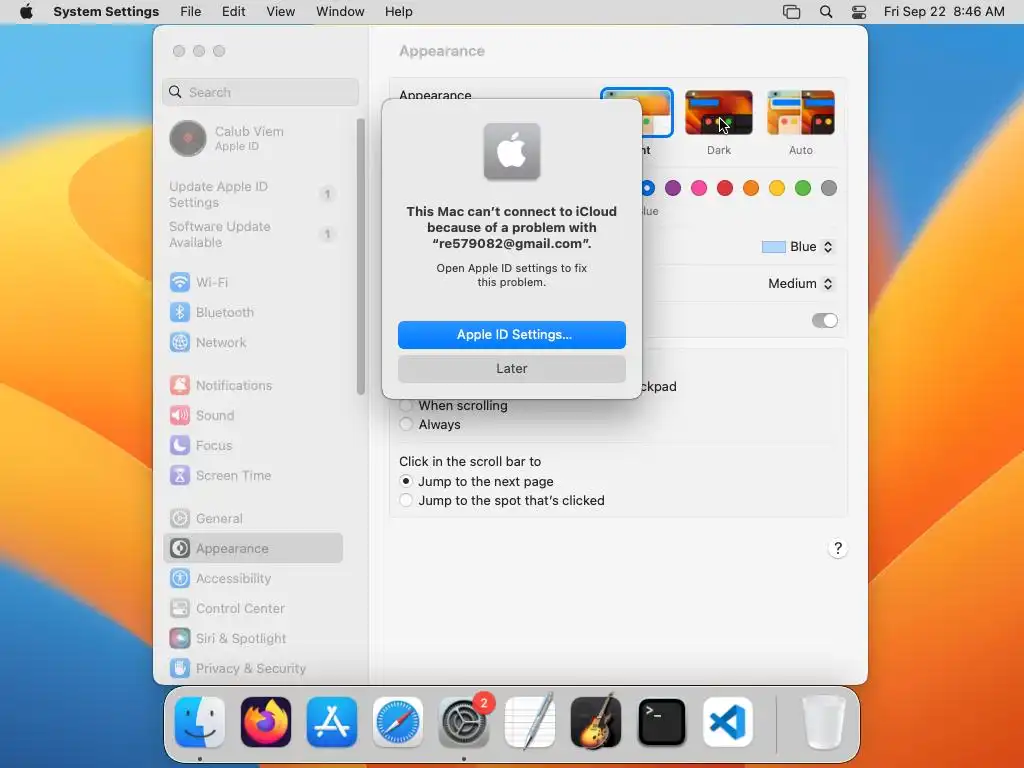Screen dimensions: 1024x768
Task: Select 'Always' show scroll bars option
Action: (406, 424)
